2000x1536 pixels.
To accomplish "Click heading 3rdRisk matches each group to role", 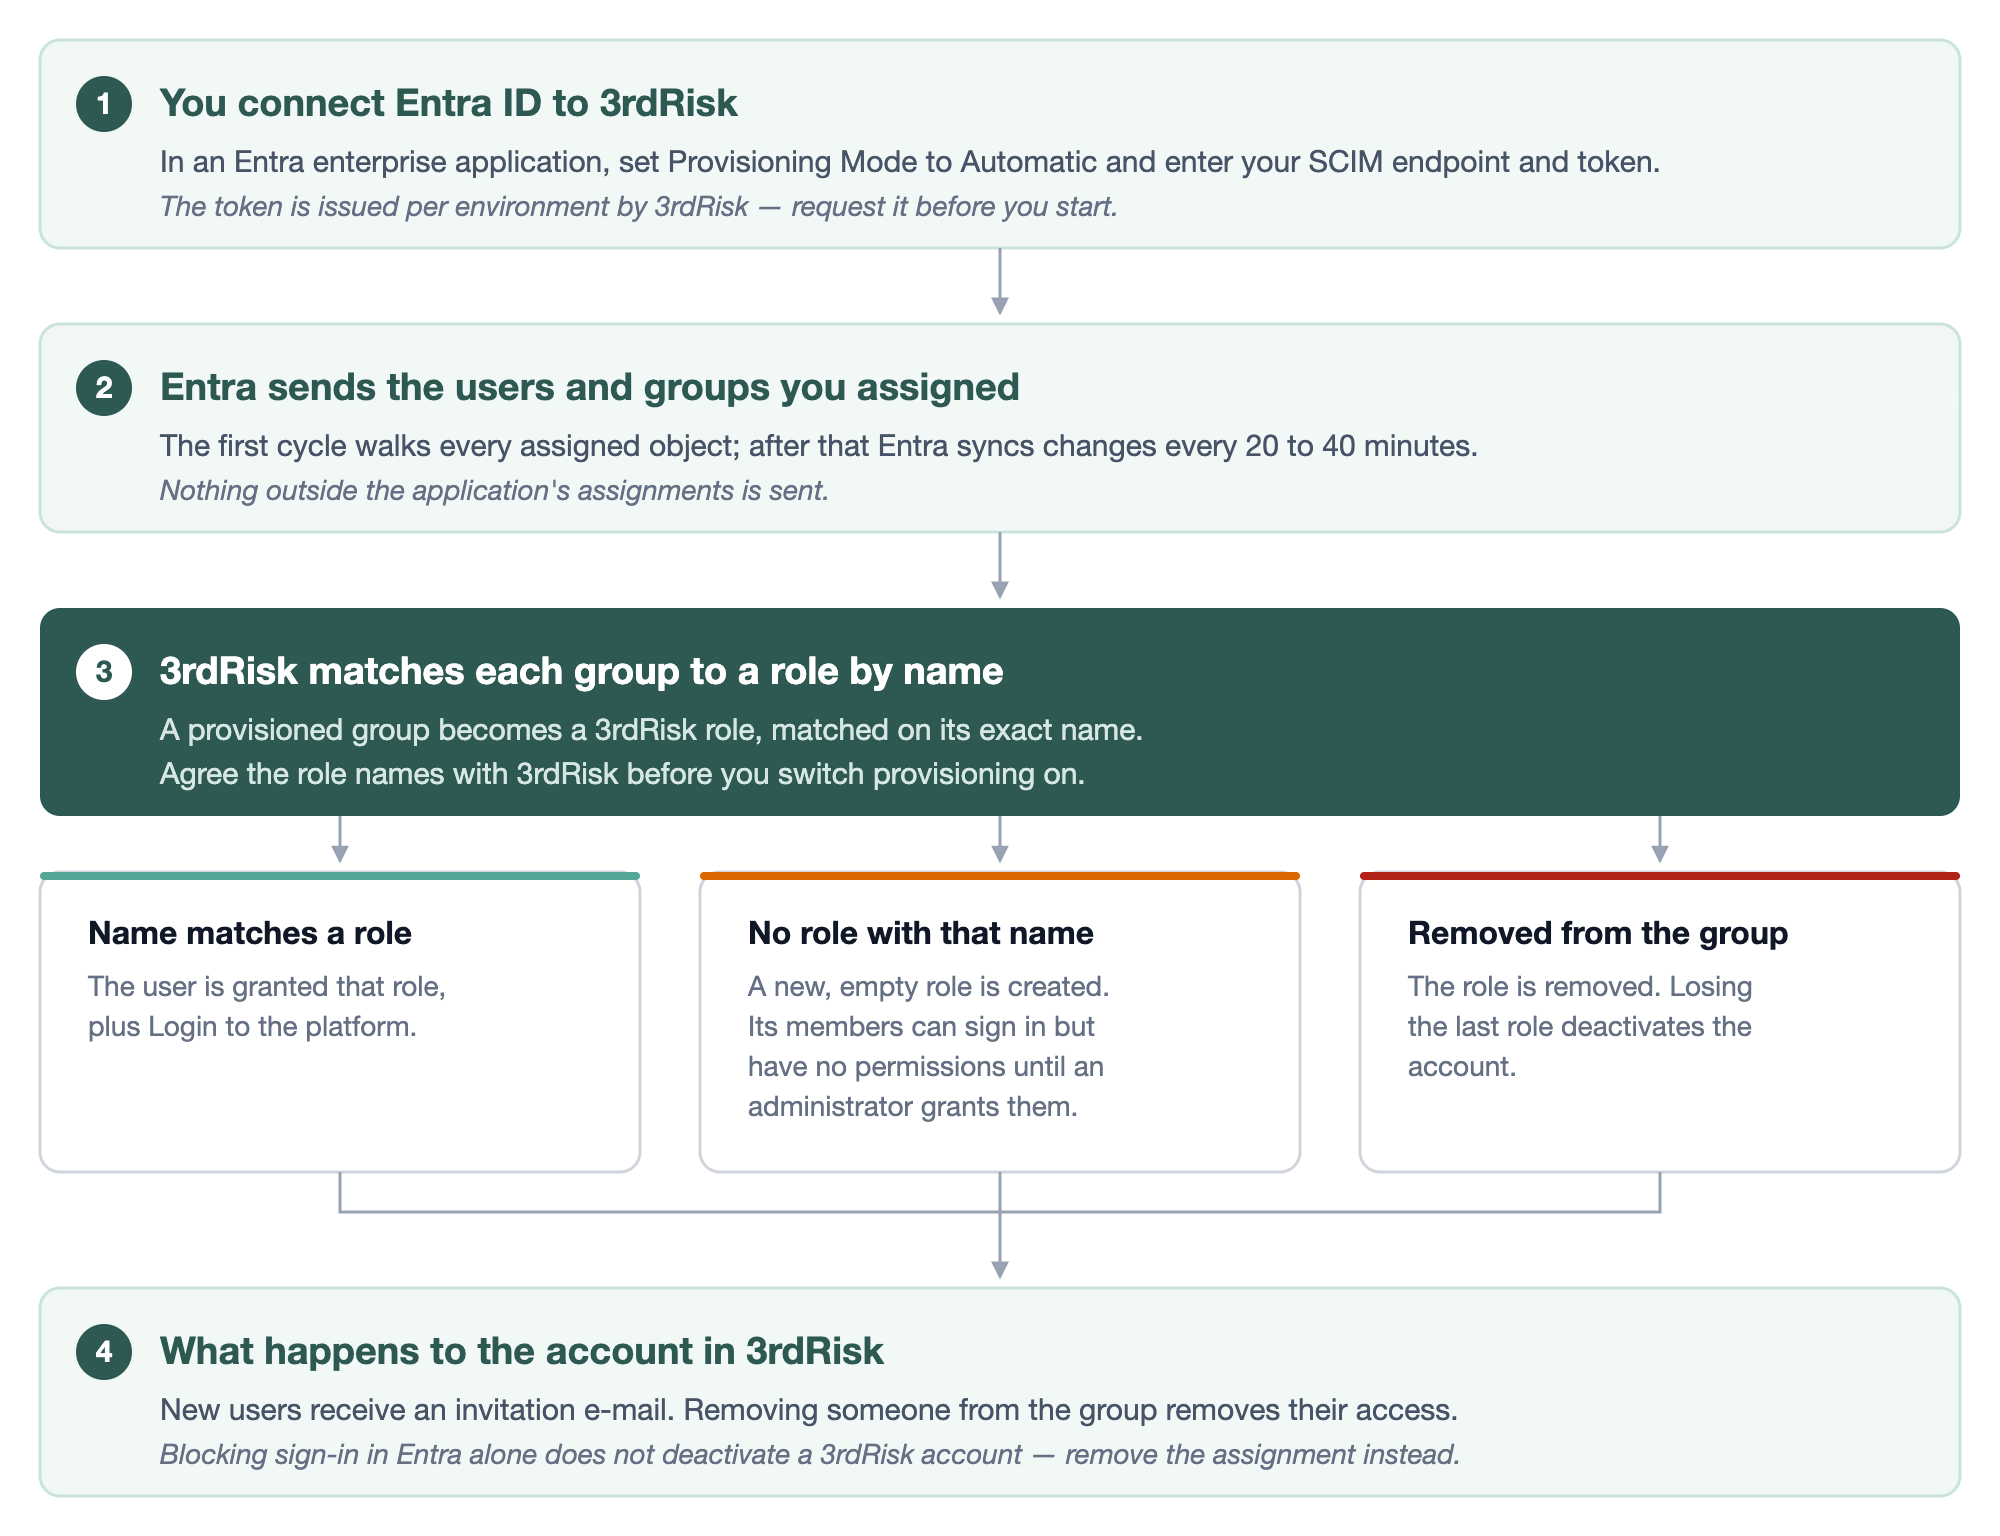I will tap(581, 671).
